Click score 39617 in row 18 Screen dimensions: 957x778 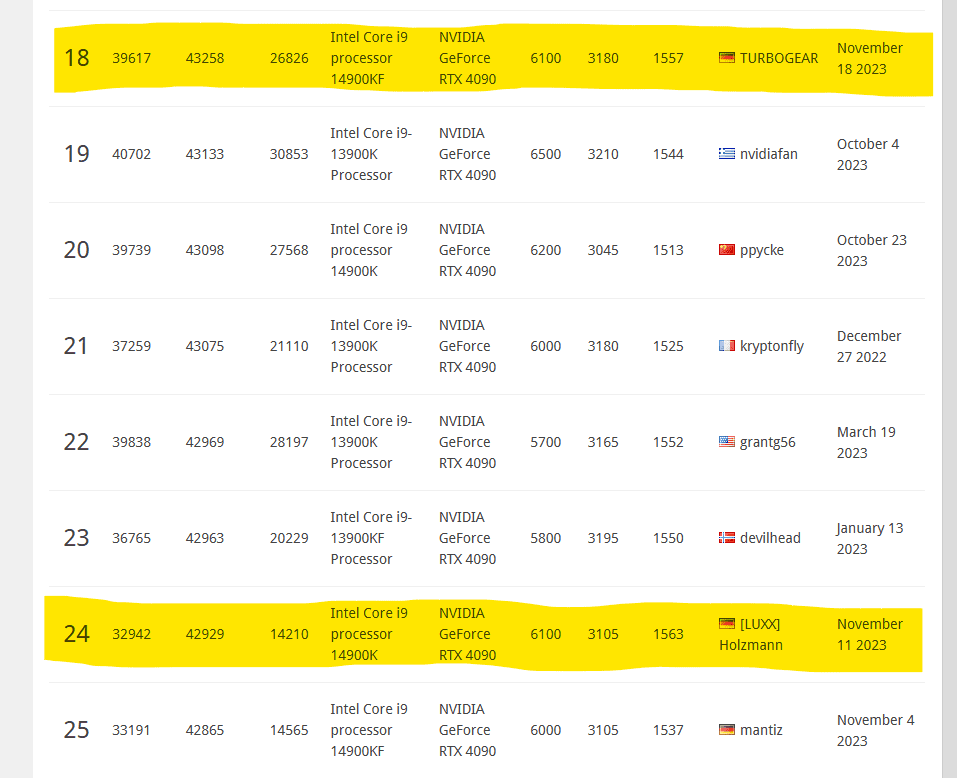(131, 58)
